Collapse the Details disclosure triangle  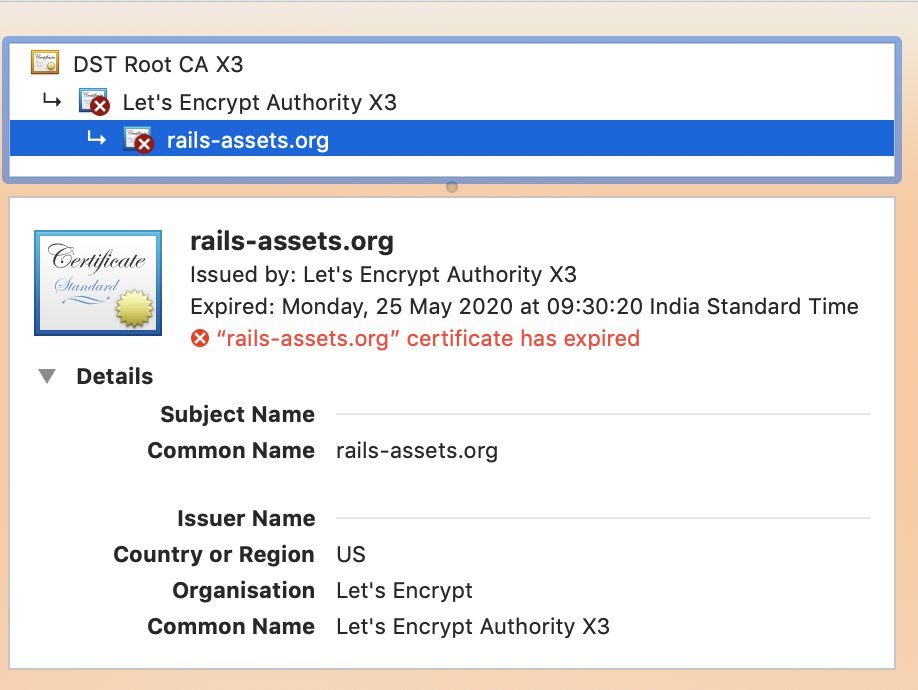pyautogui.click(x=47, y=376)
